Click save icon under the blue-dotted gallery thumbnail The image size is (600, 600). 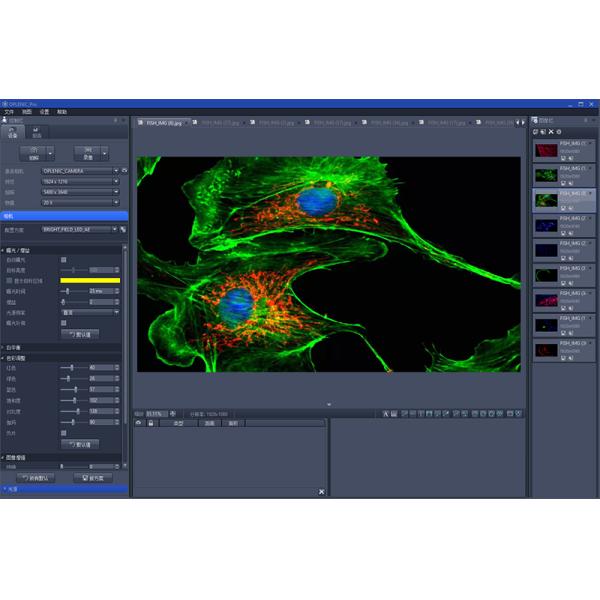[x=563, y=233]
